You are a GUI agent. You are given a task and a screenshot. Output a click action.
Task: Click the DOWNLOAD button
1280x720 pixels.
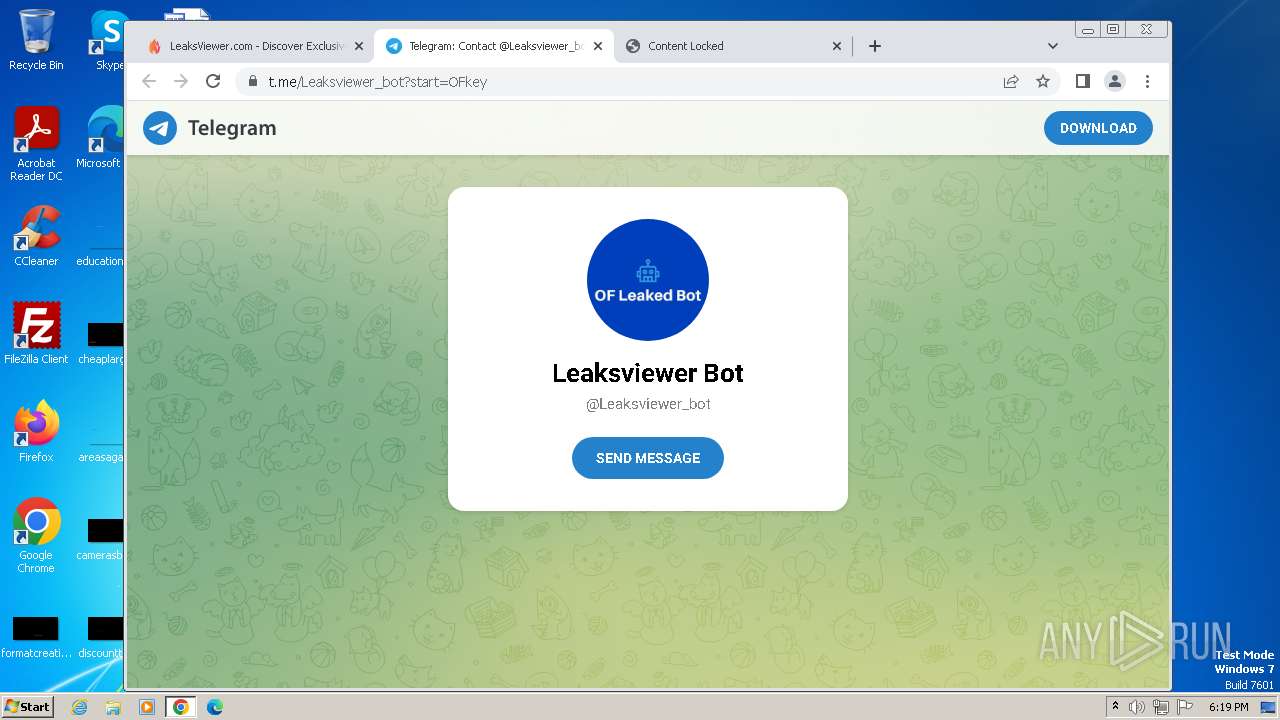coord(1098,128)
